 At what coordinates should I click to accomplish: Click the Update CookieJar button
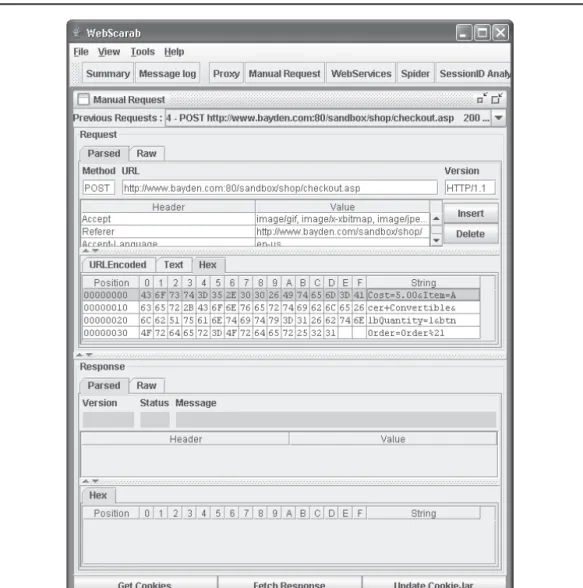click(434, 583)
